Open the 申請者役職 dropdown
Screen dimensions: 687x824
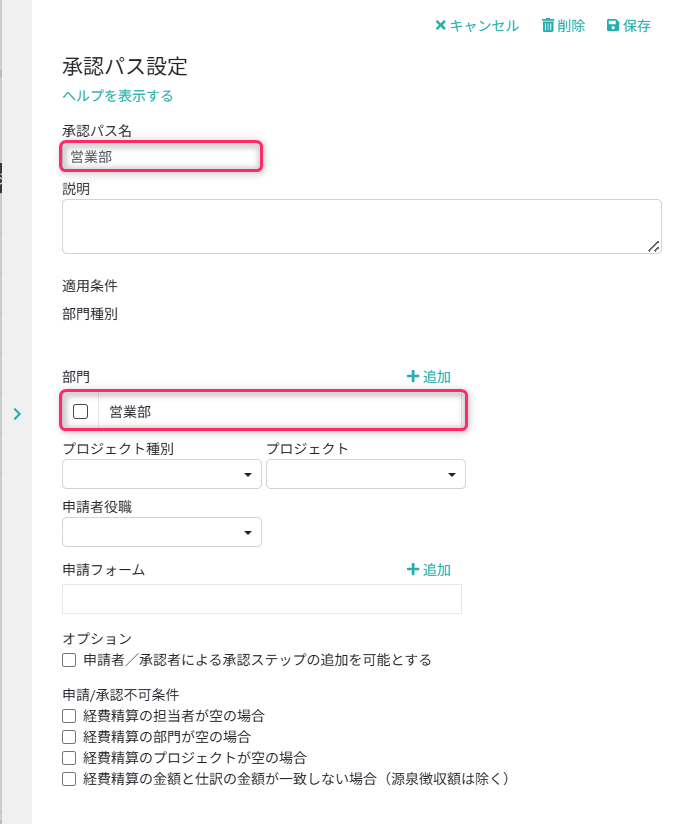tap(162, 532)
